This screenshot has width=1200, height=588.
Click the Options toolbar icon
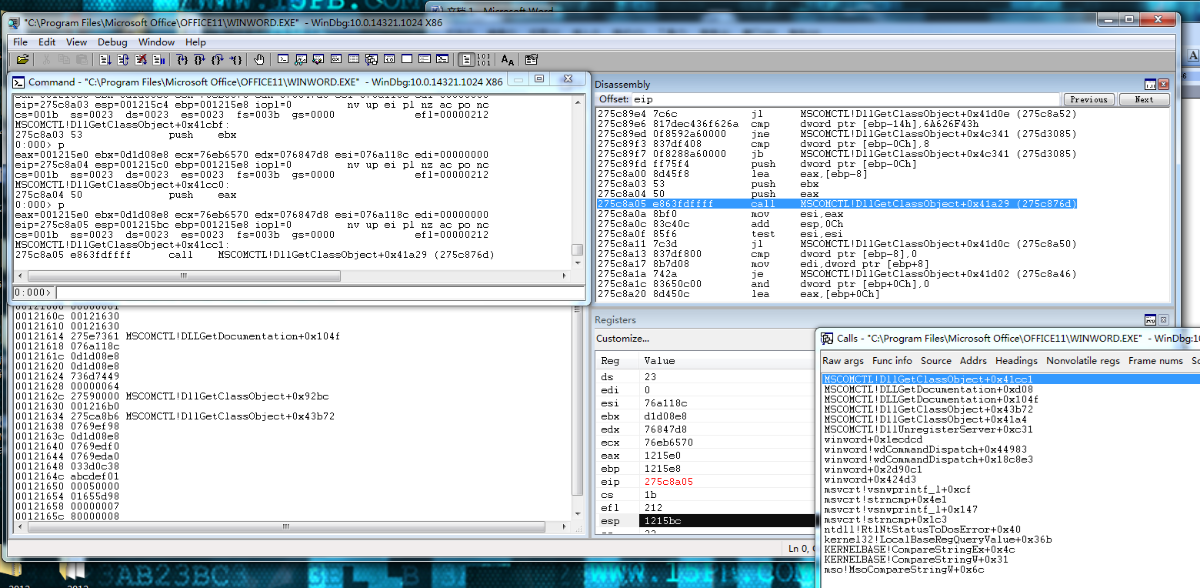(531, 60)
